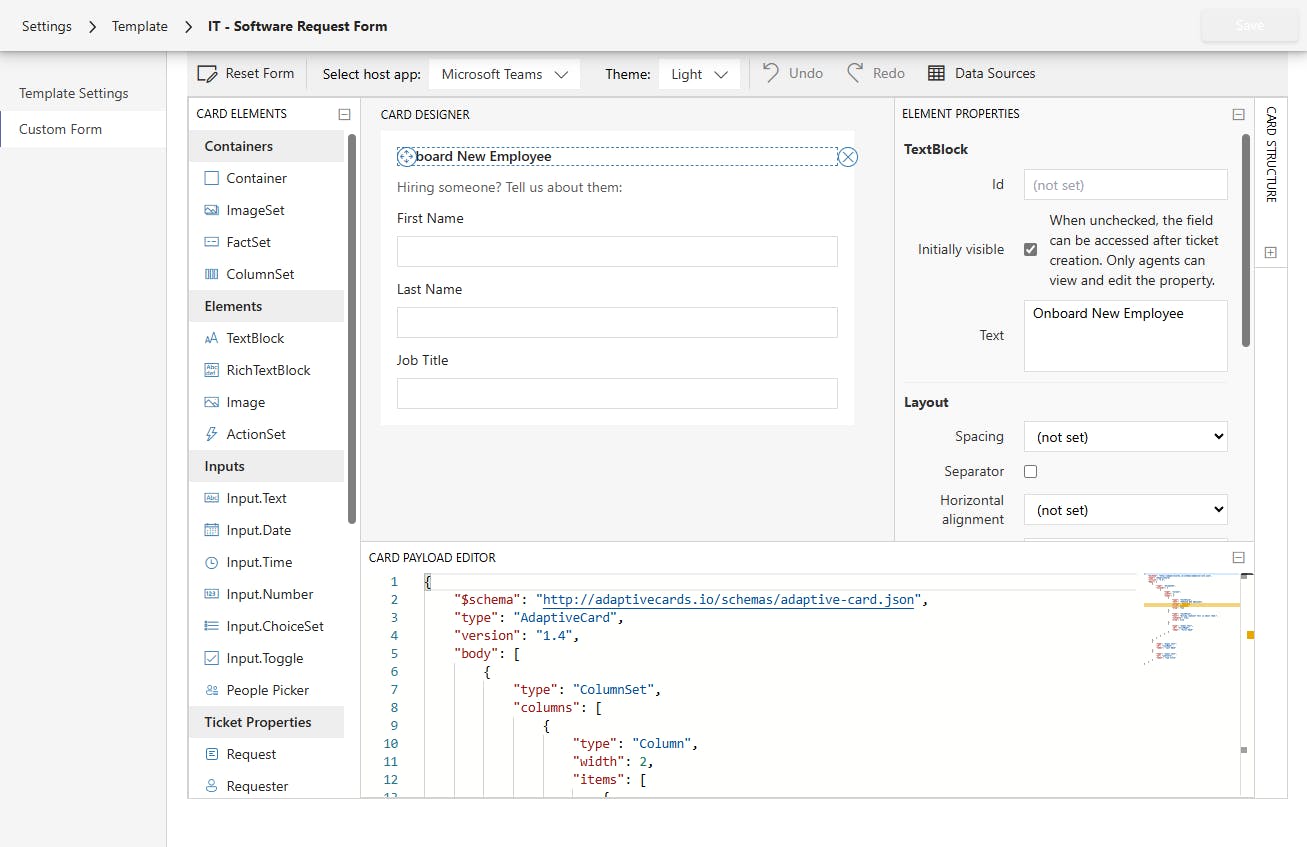Click the drag handle on the selected TextBlock
The width and height of the screenshot is (1307, 847).
(x=406, y=157)
